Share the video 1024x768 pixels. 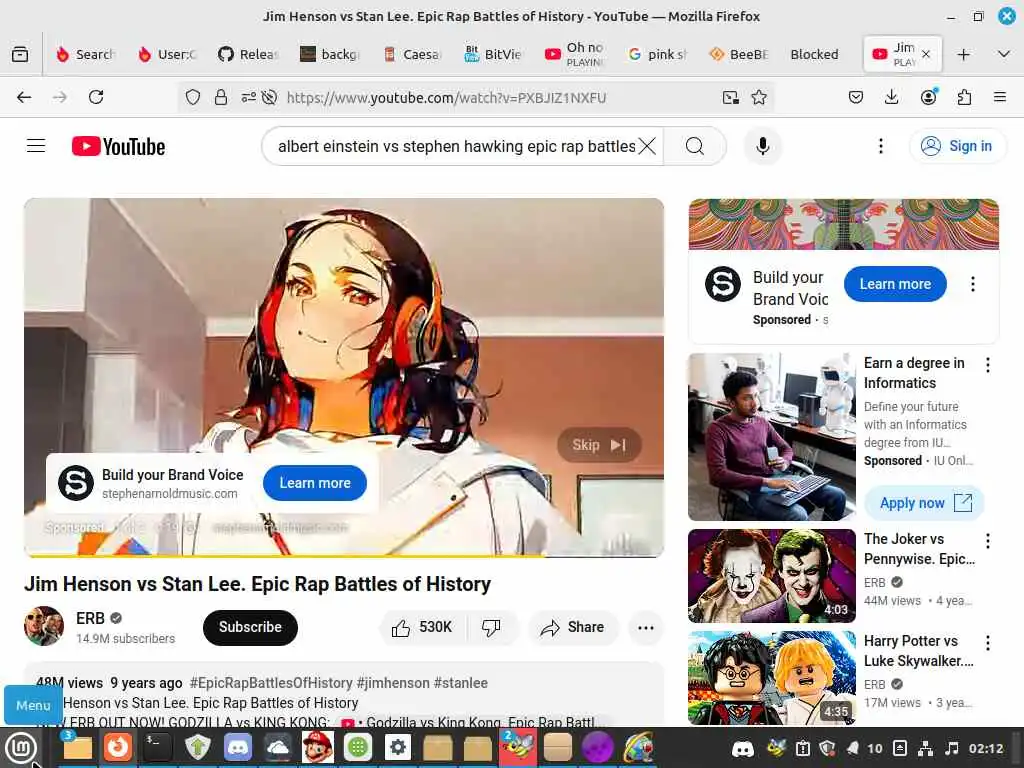573,628
